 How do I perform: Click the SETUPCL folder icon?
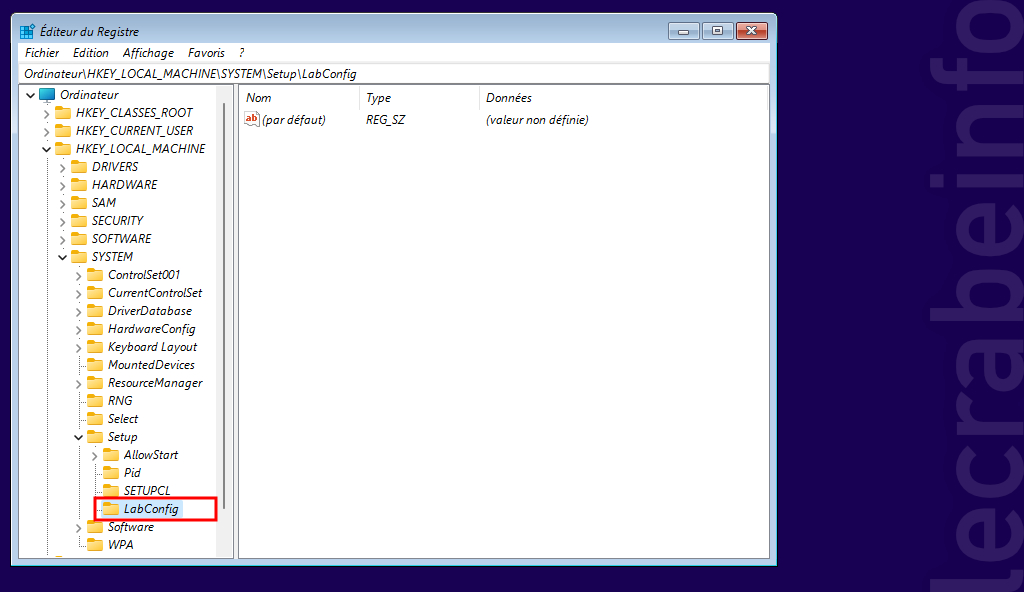pos(111,490)
